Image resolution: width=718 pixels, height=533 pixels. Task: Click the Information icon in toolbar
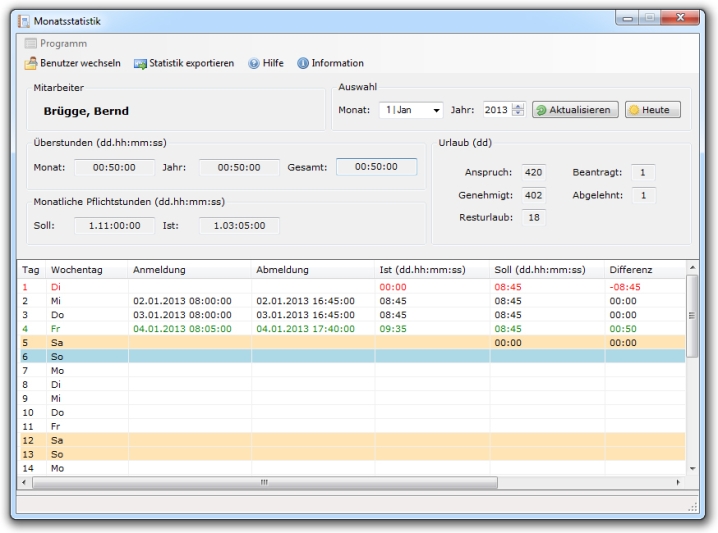click(302, 63)
